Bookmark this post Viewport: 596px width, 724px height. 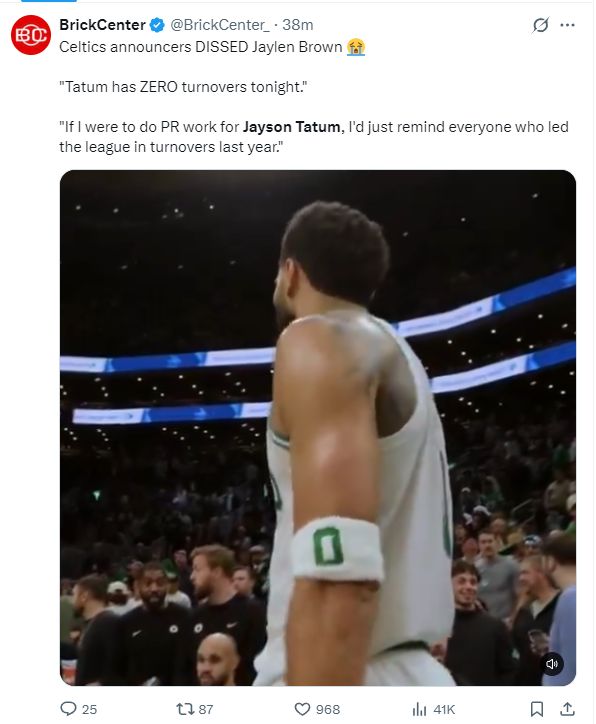tap(536, 709)
